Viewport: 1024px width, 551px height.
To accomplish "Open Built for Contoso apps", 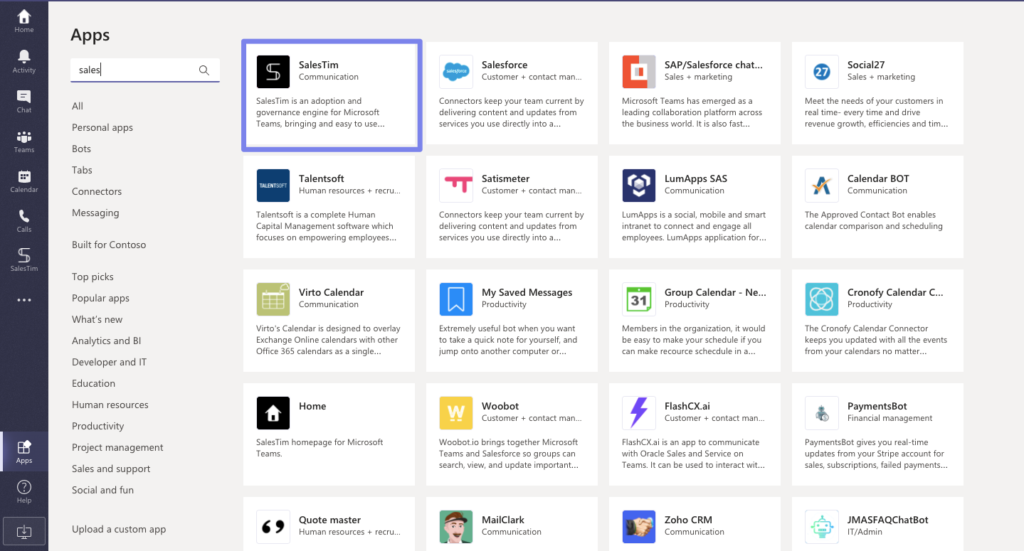I will pyautogui.click(x=108, y=245).
